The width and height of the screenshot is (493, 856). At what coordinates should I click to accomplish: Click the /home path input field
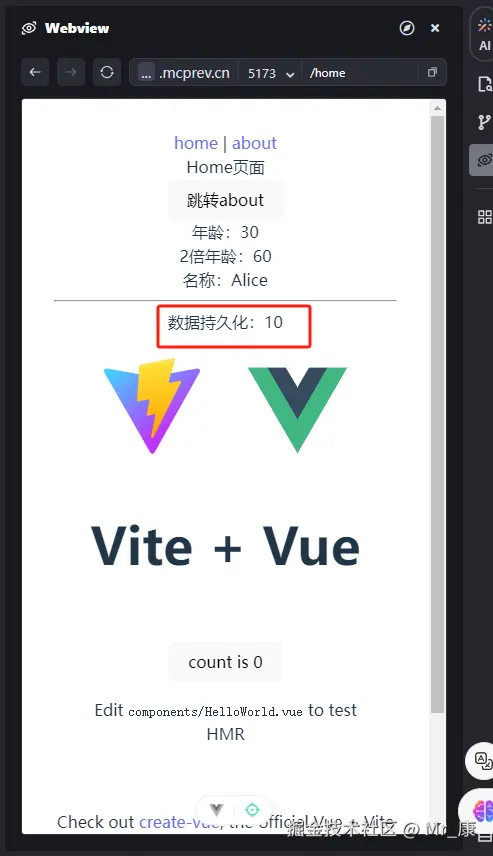pyautogui.click(x=360, y=73)
